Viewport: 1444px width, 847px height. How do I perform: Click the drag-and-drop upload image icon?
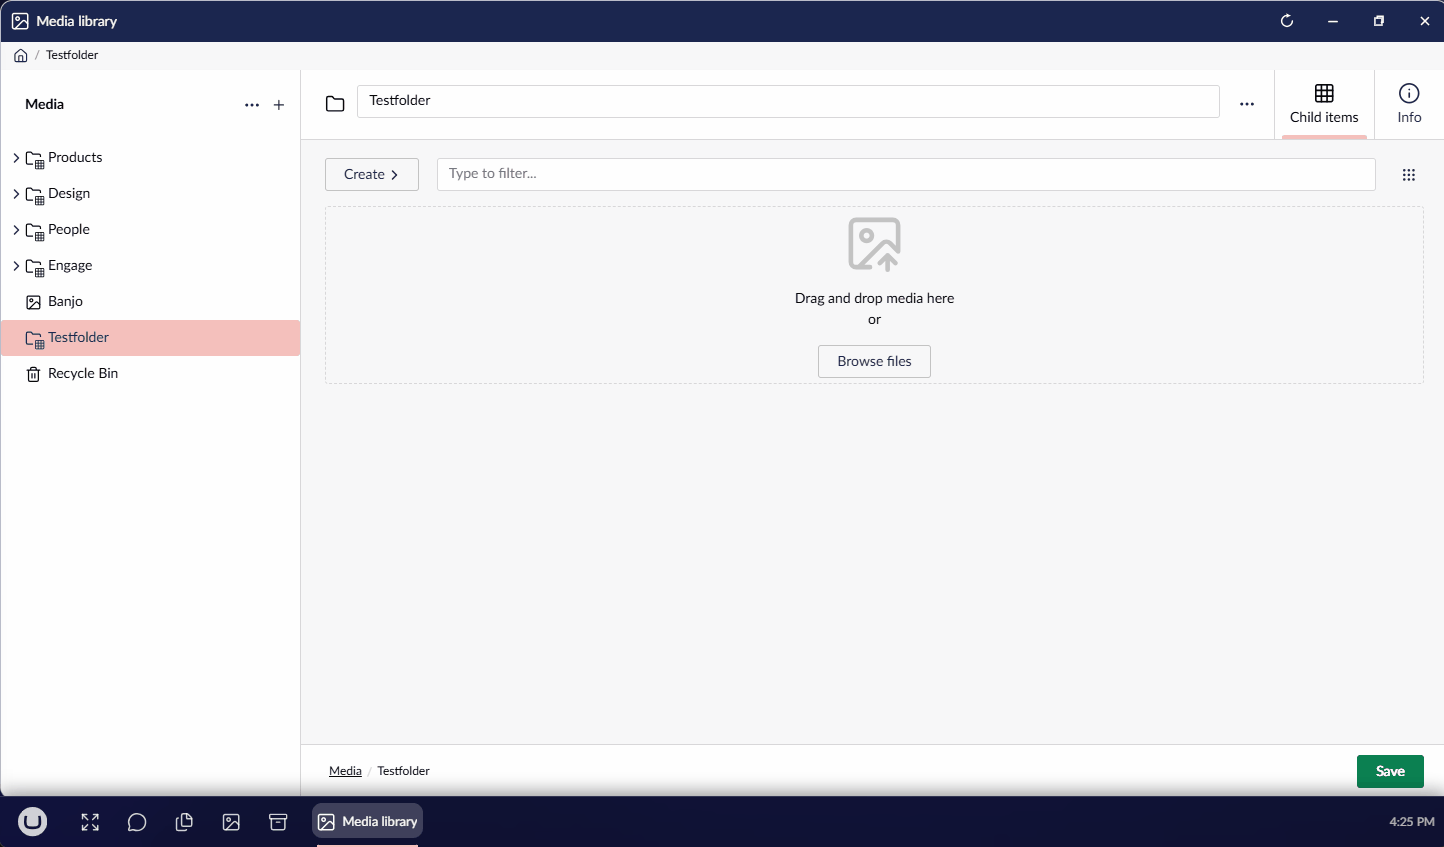click(x=874, y=244)
